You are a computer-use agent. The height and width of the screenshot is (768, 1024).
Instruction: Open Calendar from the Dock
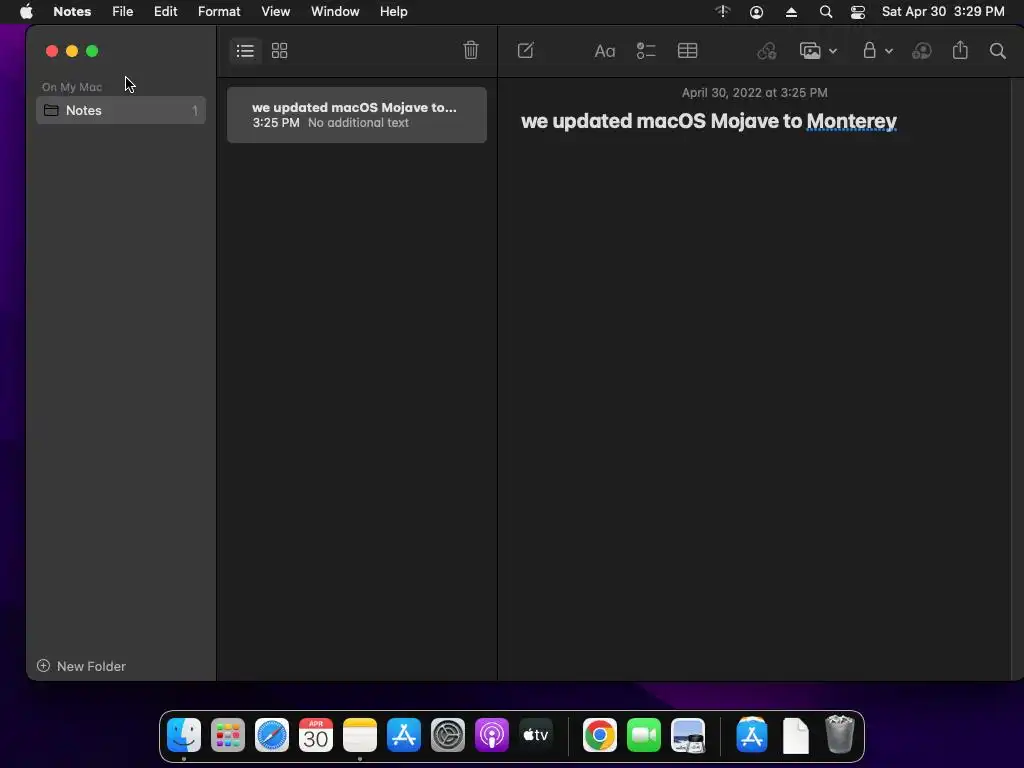(x=316, y=735)
